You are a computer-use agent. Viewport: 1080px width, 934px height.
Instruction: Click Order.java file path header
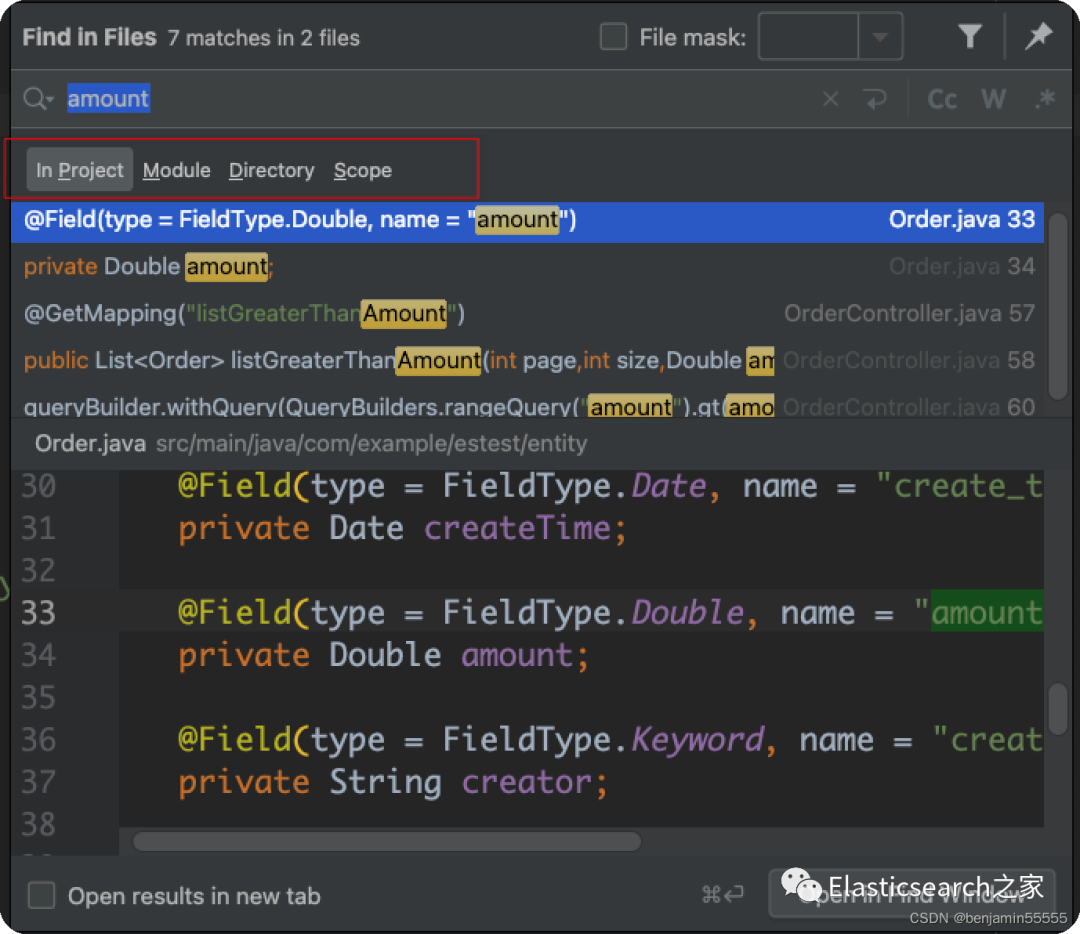coord(311,443)
